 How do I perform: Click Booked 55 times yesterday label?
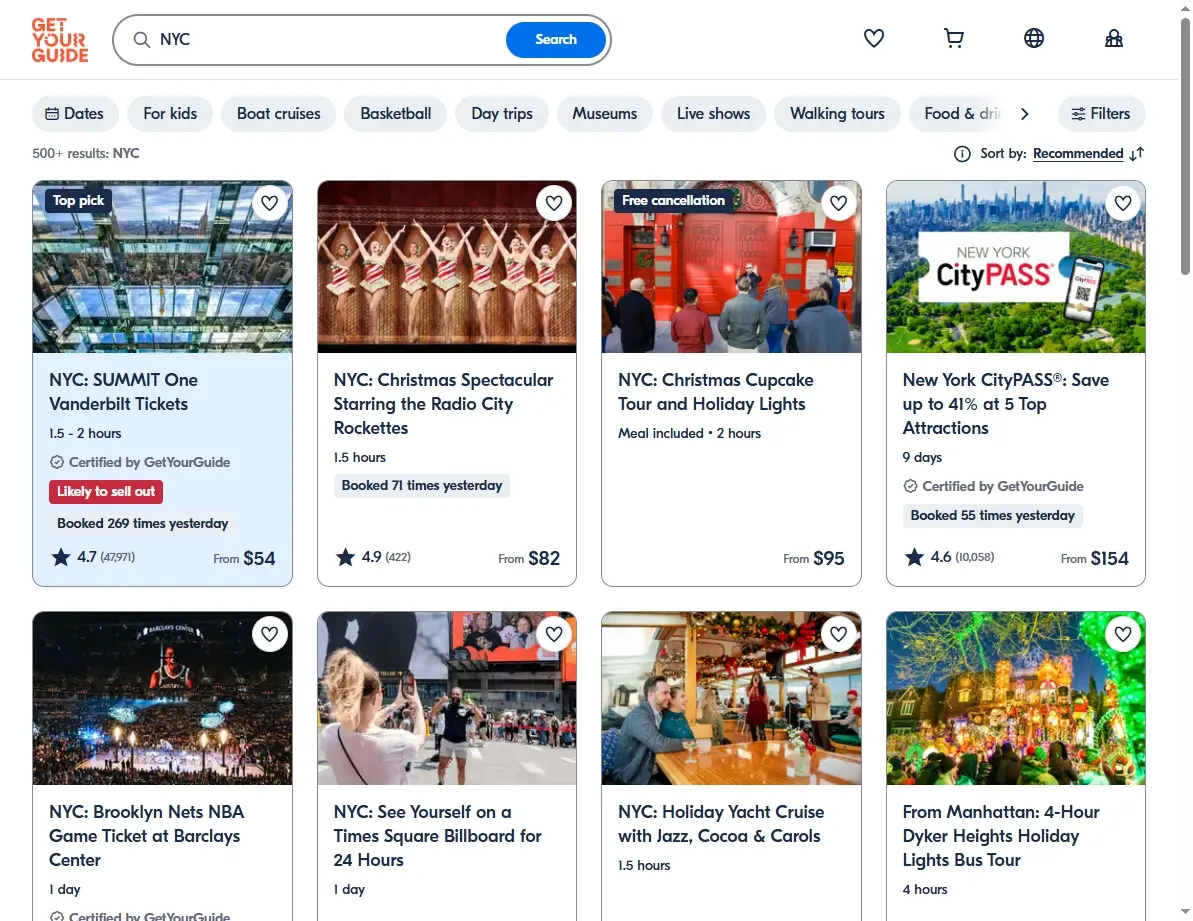(992, 516)
